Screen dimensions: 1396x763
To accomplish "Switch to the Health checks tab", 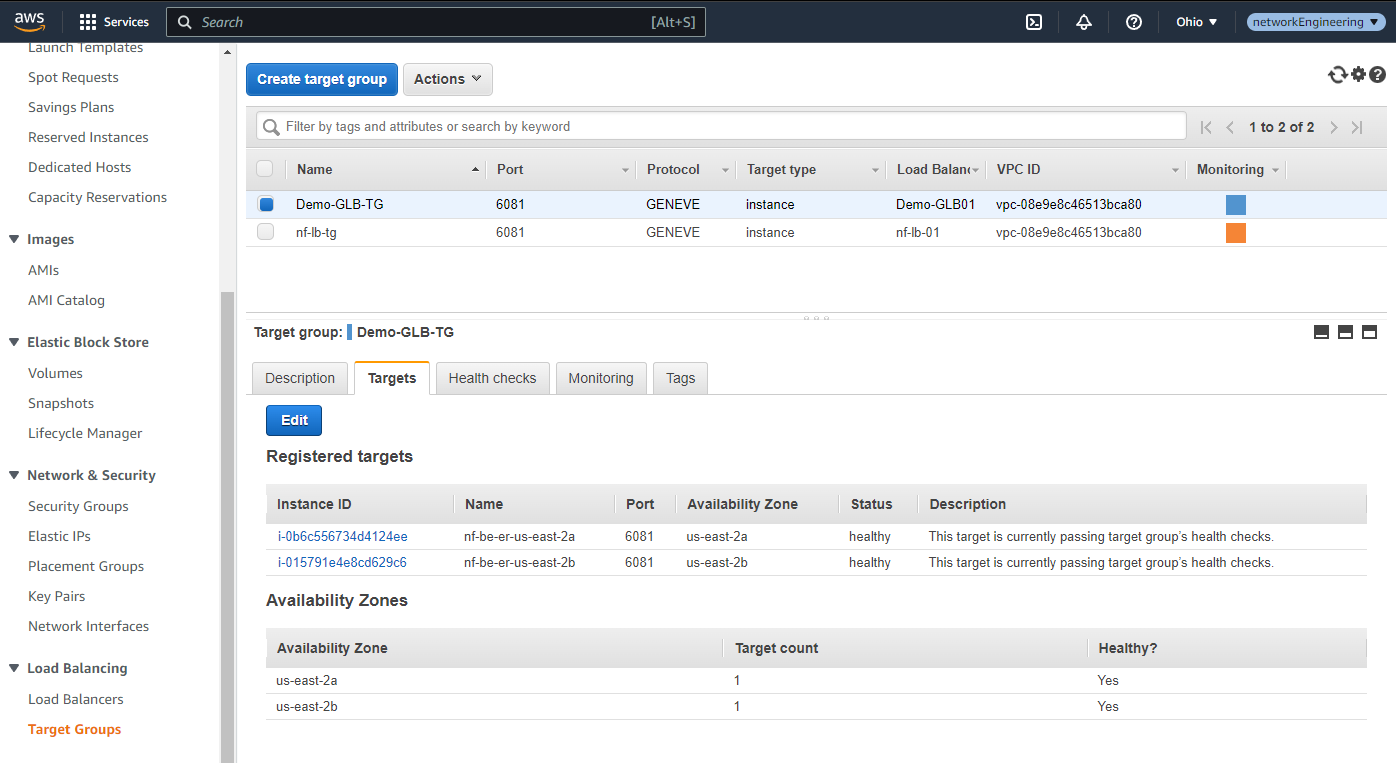I will click(492, 378).
